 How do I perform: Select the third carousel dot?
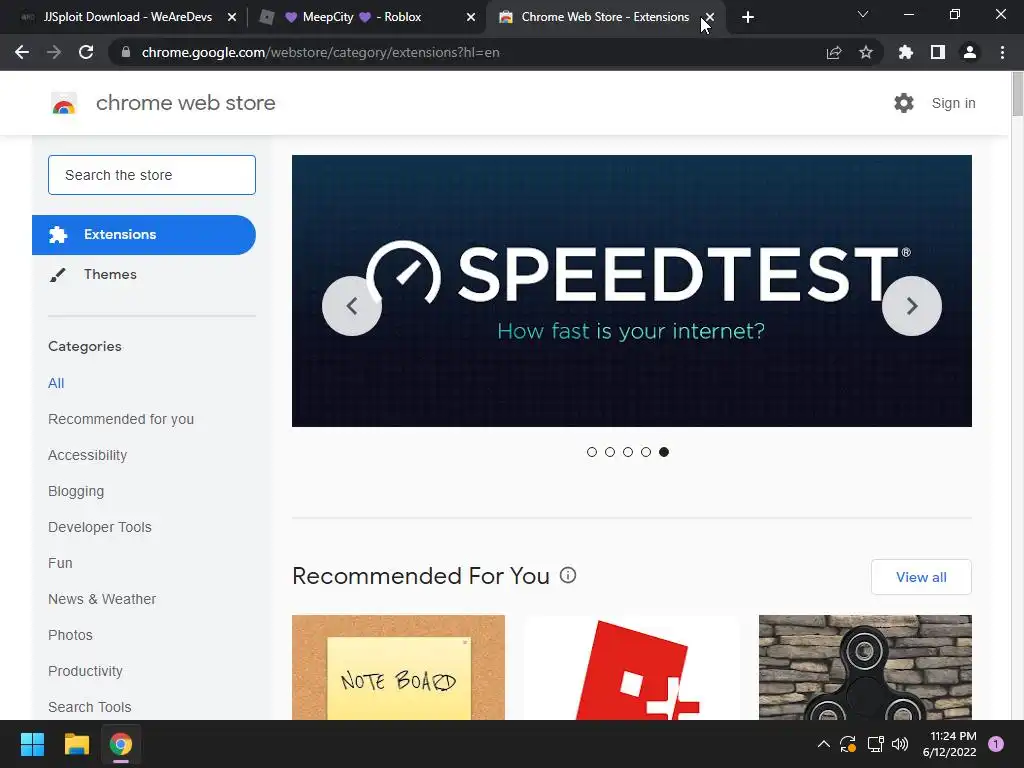click(628, 452)
